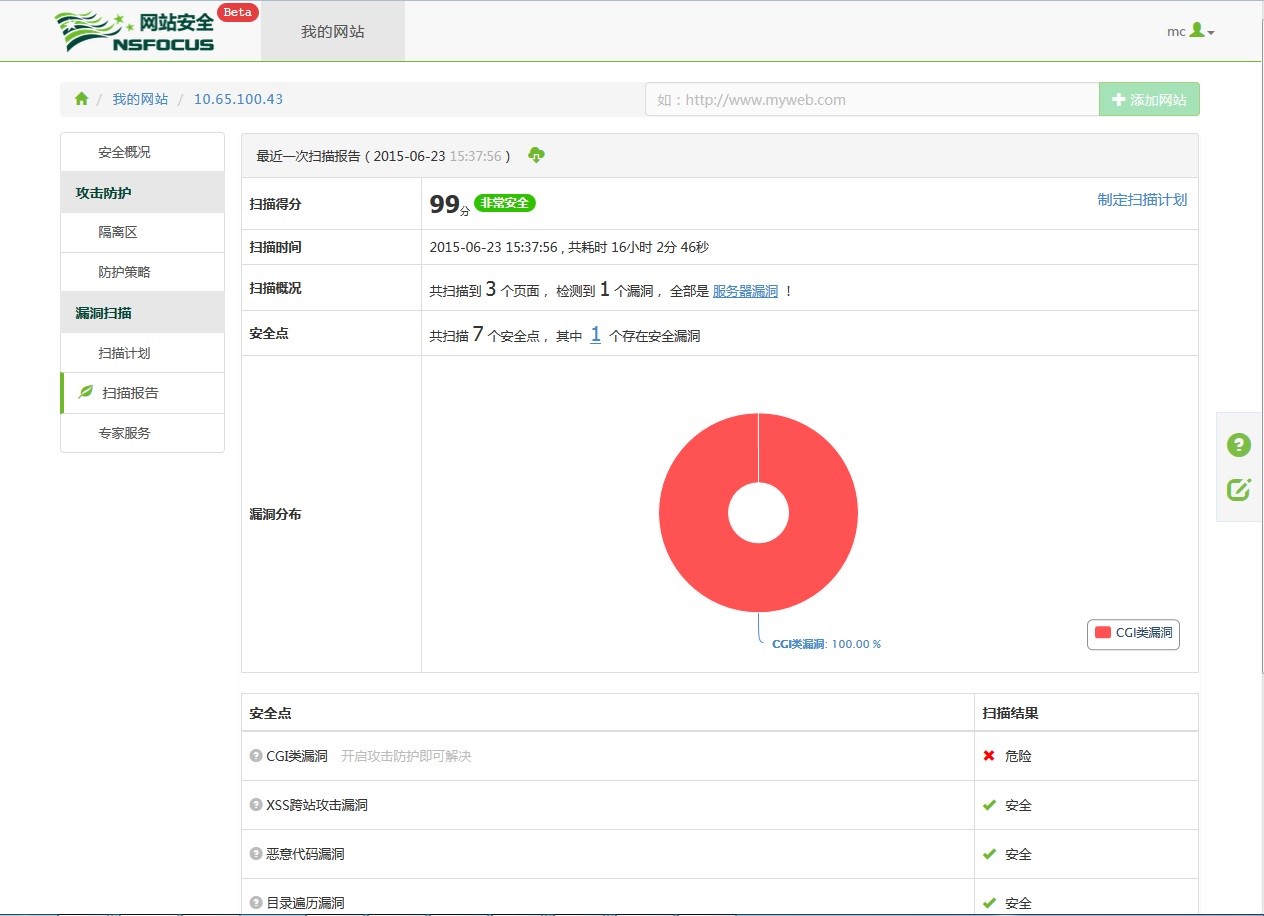Click help icon beside CGI类漏洞 row
Image resolution: width=1264 pixels, height=916 pixels.
[x=256, y=756]
